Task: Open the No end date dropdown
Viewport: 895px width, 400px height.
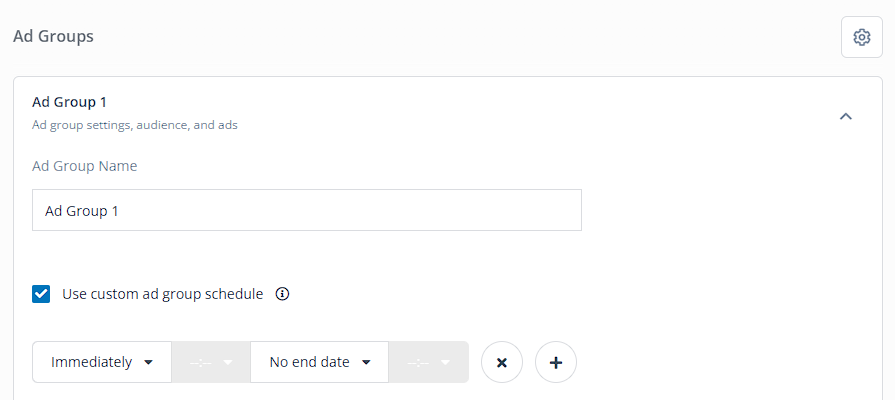Action: click(x=320, y=362)
